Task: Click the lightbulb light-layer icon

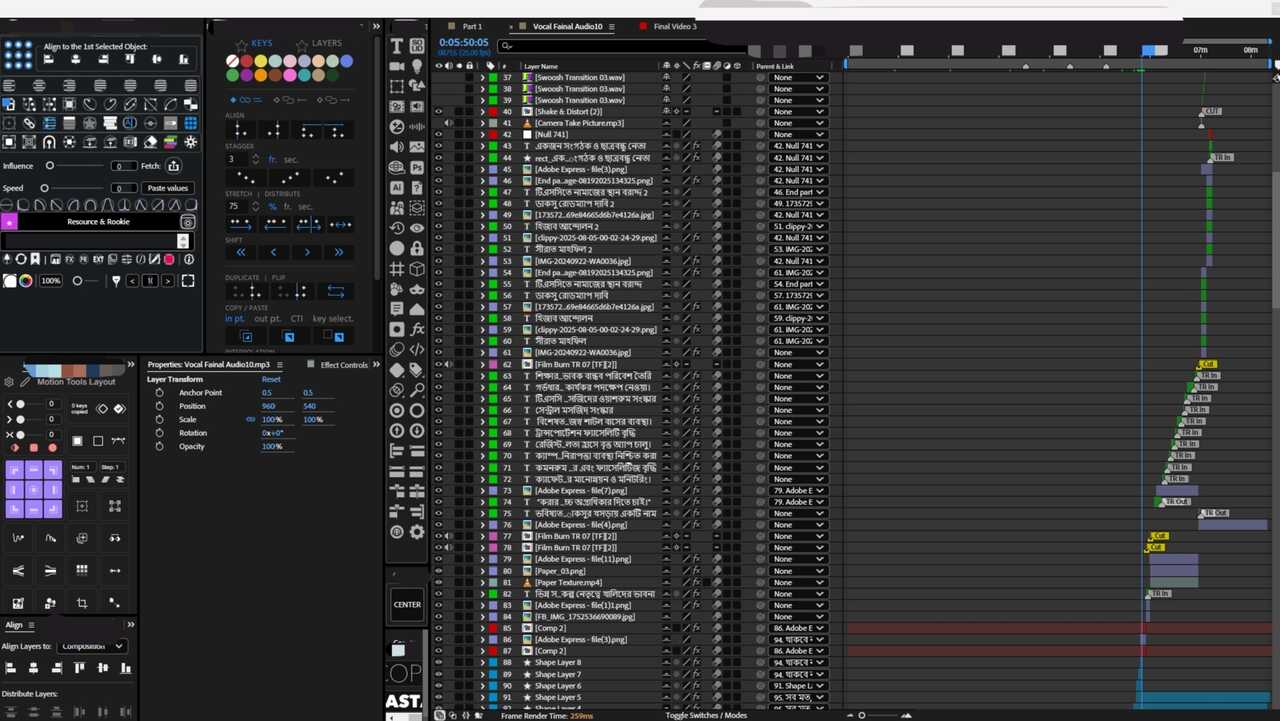Action: tap(417, 66)
